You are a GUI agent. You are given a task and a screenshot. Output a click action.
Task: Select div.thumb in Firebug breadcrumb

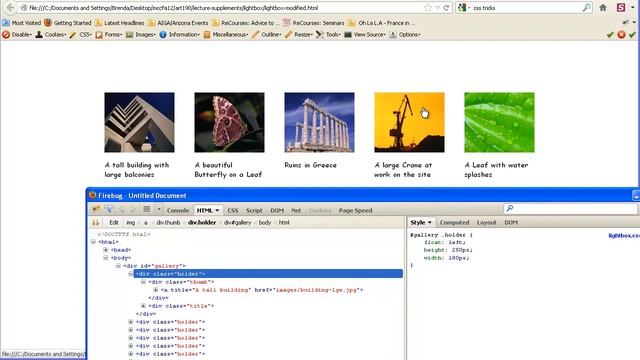pos(168,222)
